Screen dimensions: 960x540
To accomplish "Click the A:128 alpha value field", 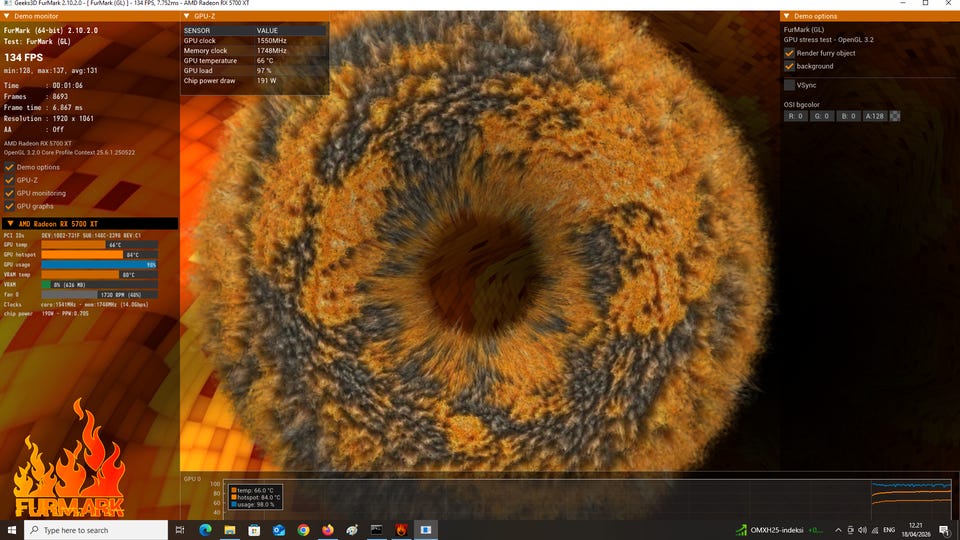I will (x=874, y=116).
